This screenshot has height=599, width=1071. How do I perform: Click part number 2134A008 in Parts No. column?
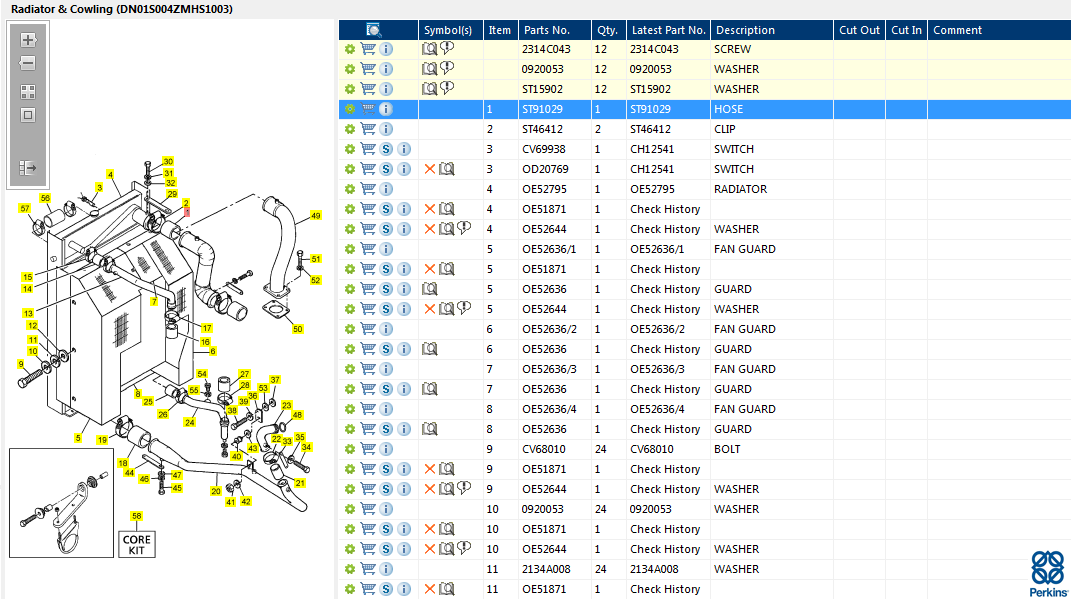546,569
